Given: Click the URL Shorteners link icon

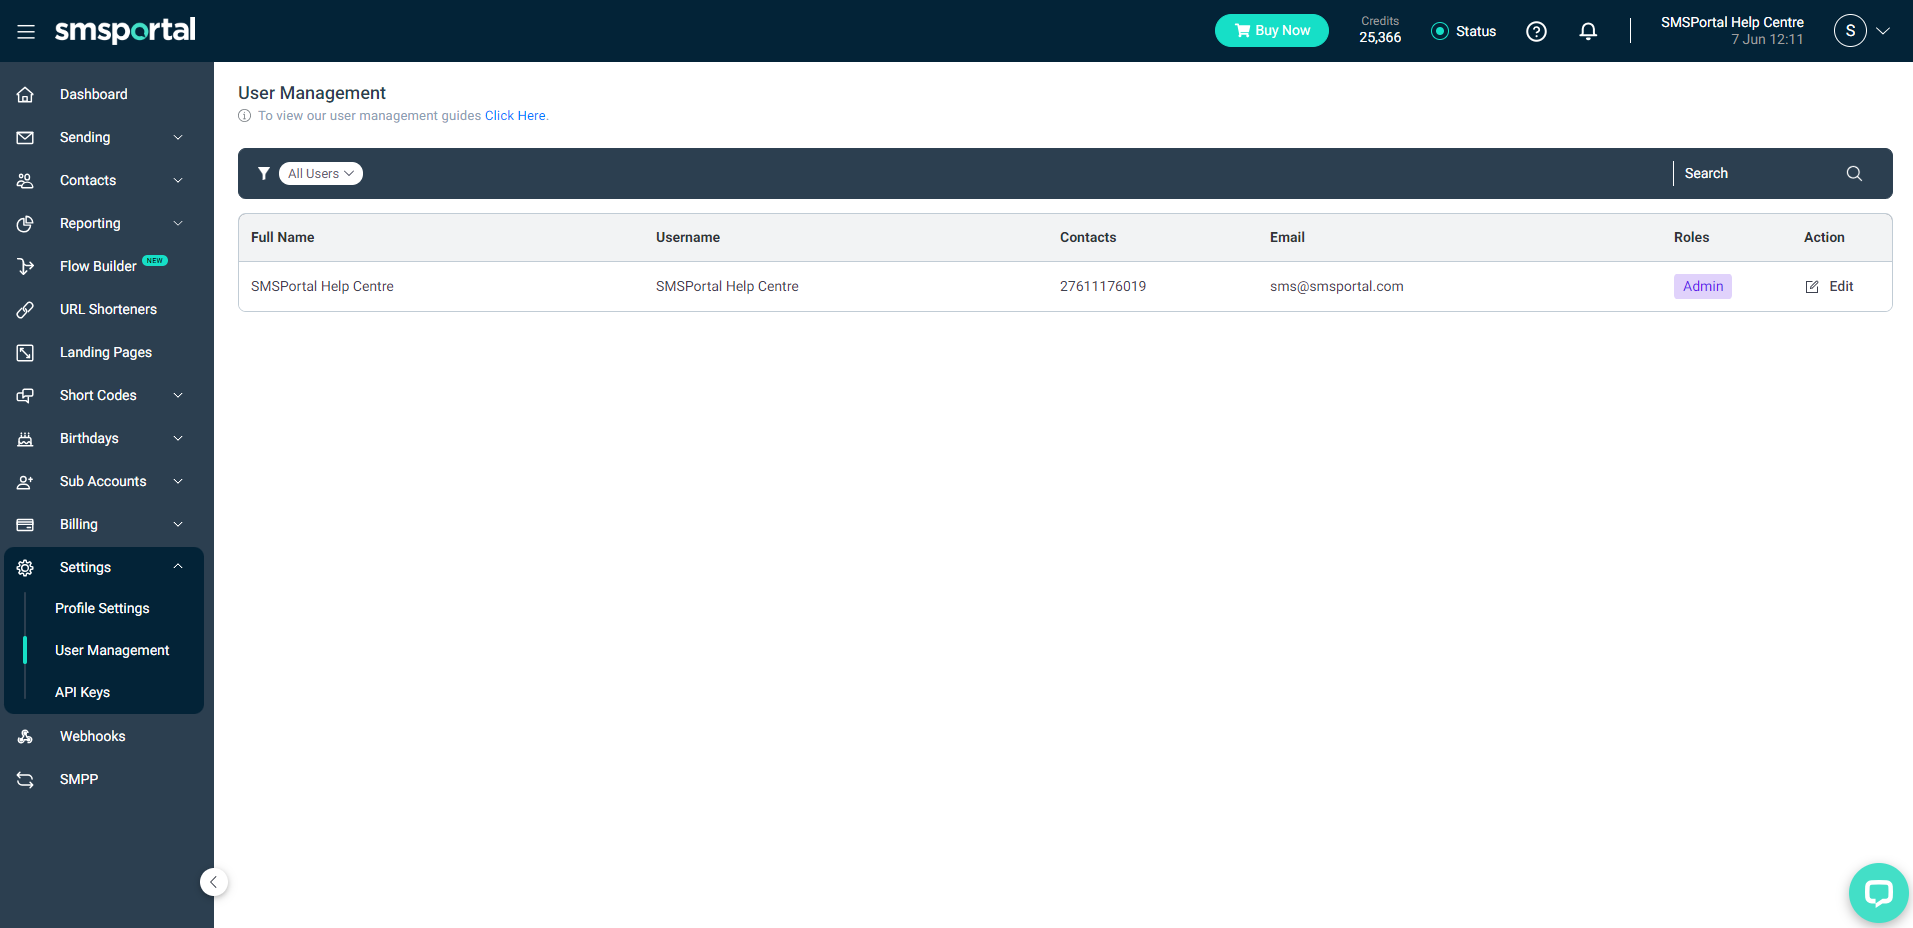Looking at the screenshot, I should click(x=25, y=310).
